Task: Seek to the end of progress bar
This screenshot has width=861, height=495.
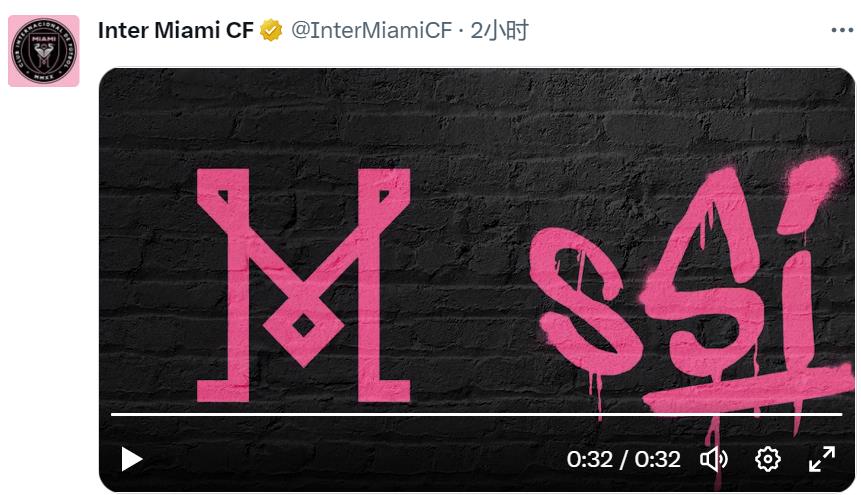Action: 841,414
